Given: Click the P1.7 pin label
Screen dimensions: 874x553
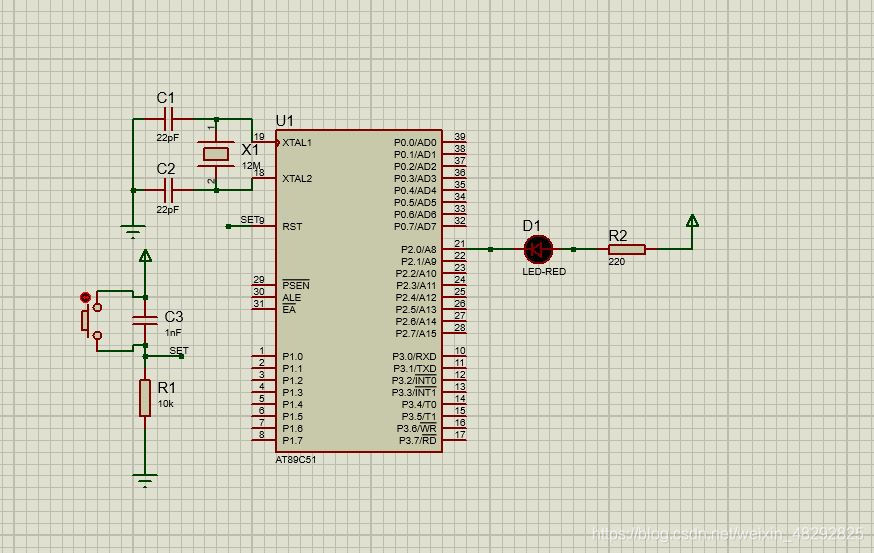Looking at the screenshot, I should click(293, 440).
